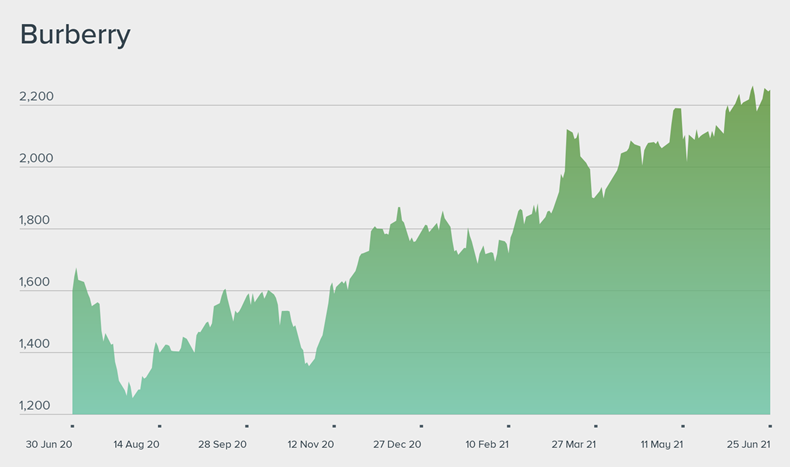The width and height of the screenshot is (790, 467).
Task: Select the 2,200 y-axis label
Action: point(36,97)
